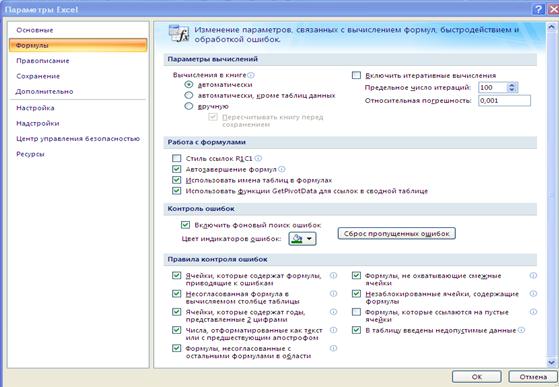Viewport: 559px width, 387px height.
Task: Enable Формулы, которые ссылаются на пустые ячейки
Action: tap(356, 312)
